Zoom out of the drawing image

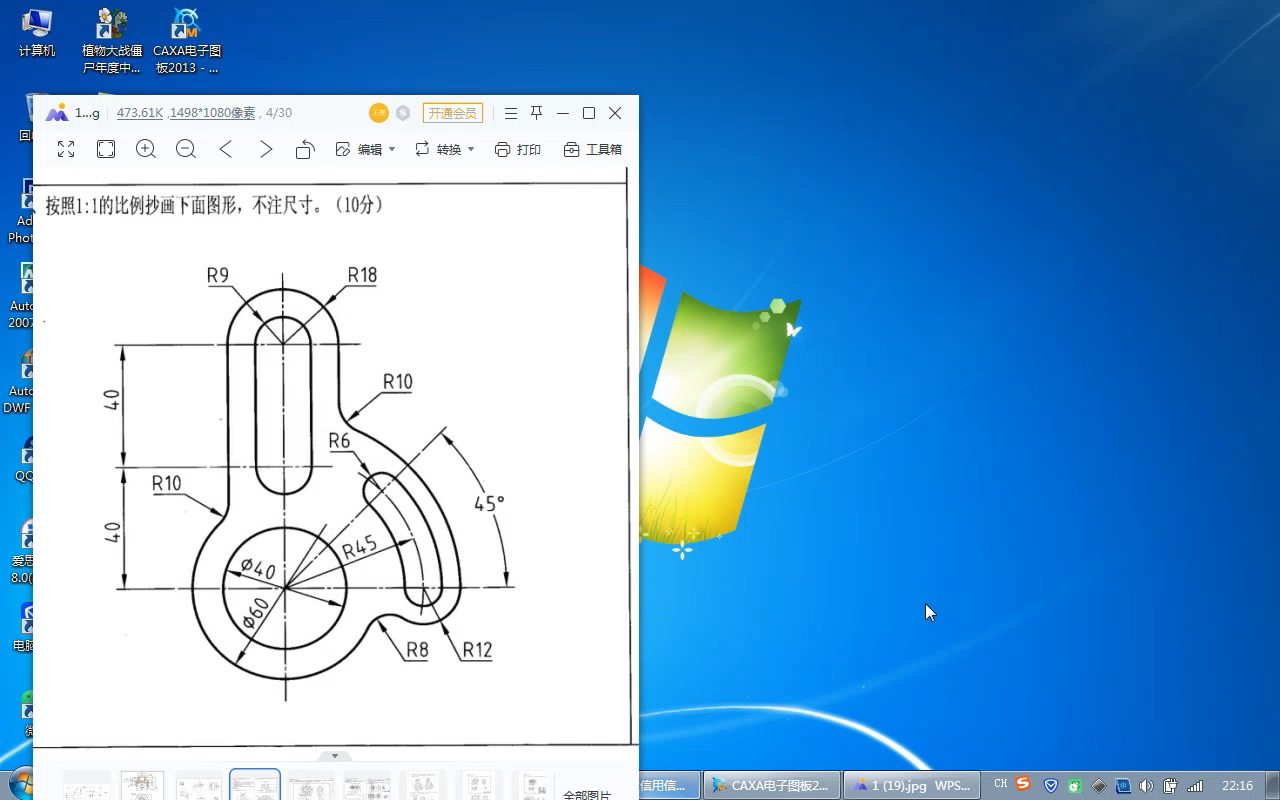coord(186,149)
